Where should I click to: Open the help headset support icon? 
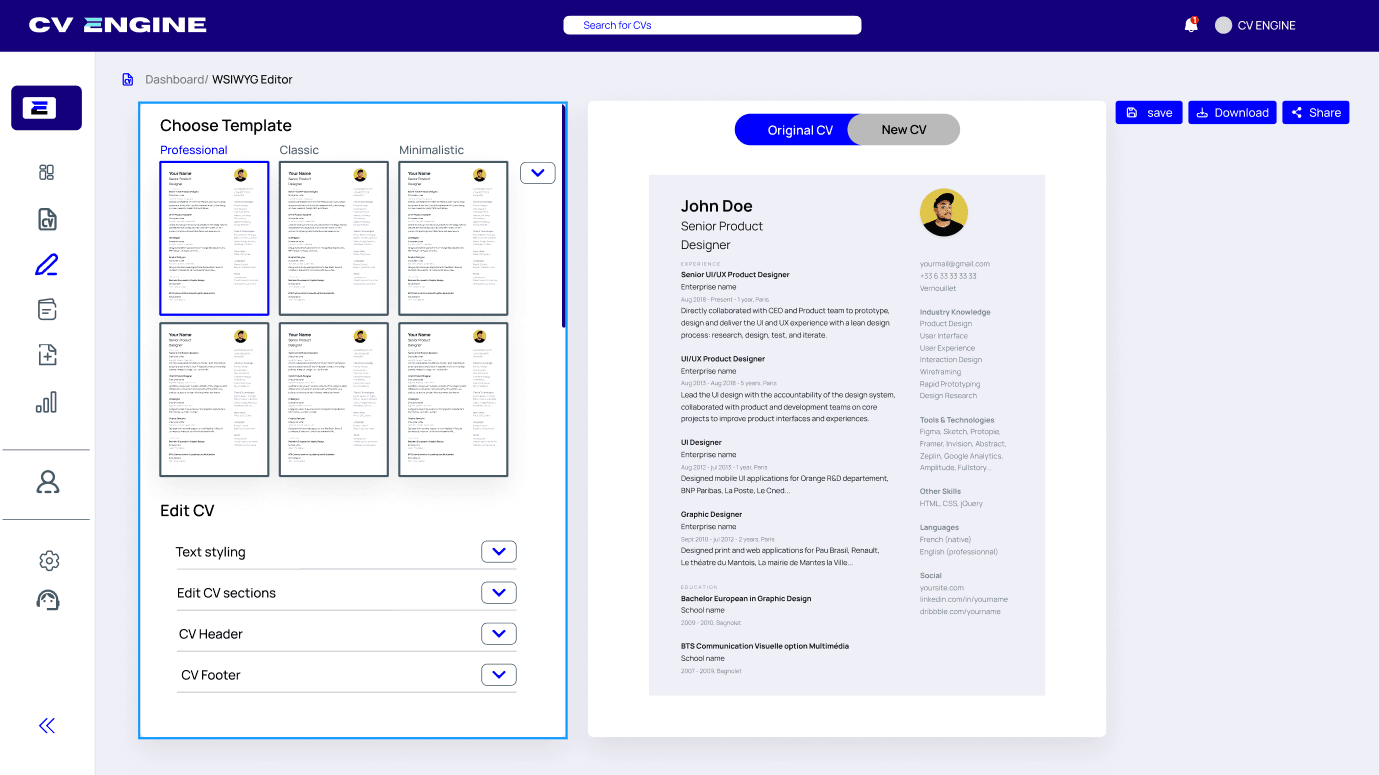point(48,600)
